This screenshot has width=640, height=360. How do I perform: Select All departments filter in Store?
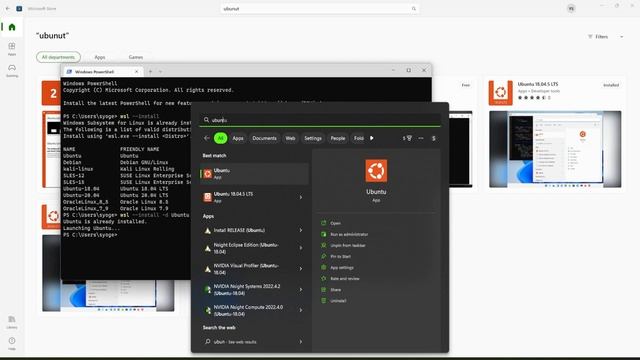[58, 57]
